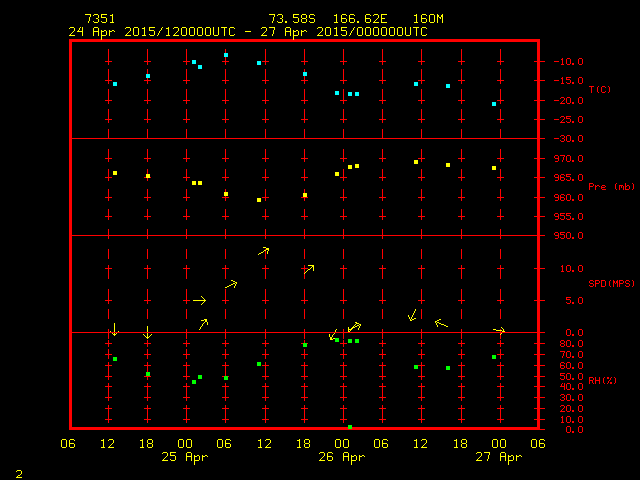The height and width of the screenshot is (480, 640).
Task: Click the lowest yellow pressure data point
Action: coord(259,200)
